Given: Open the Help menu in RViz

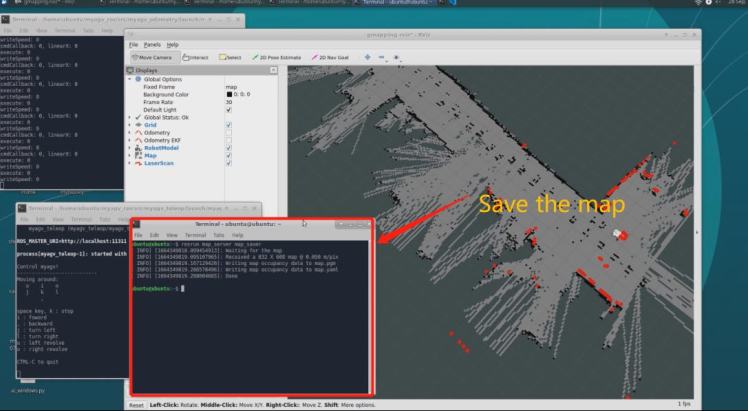Looking at the screenshot, I should (x=172, y=45).
